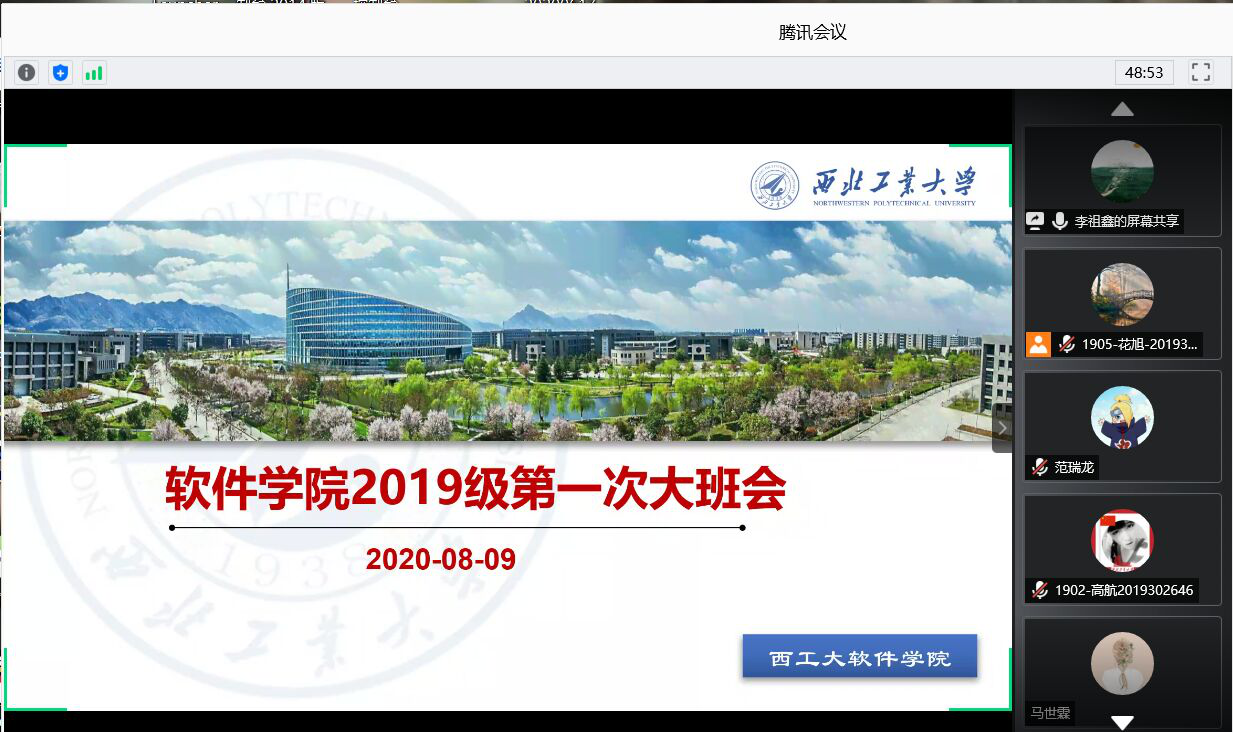Collapse participant sidebar with chevron handle
Image resolution: width=1233 pixels, height=732 pixels.
pos(1002,427)
